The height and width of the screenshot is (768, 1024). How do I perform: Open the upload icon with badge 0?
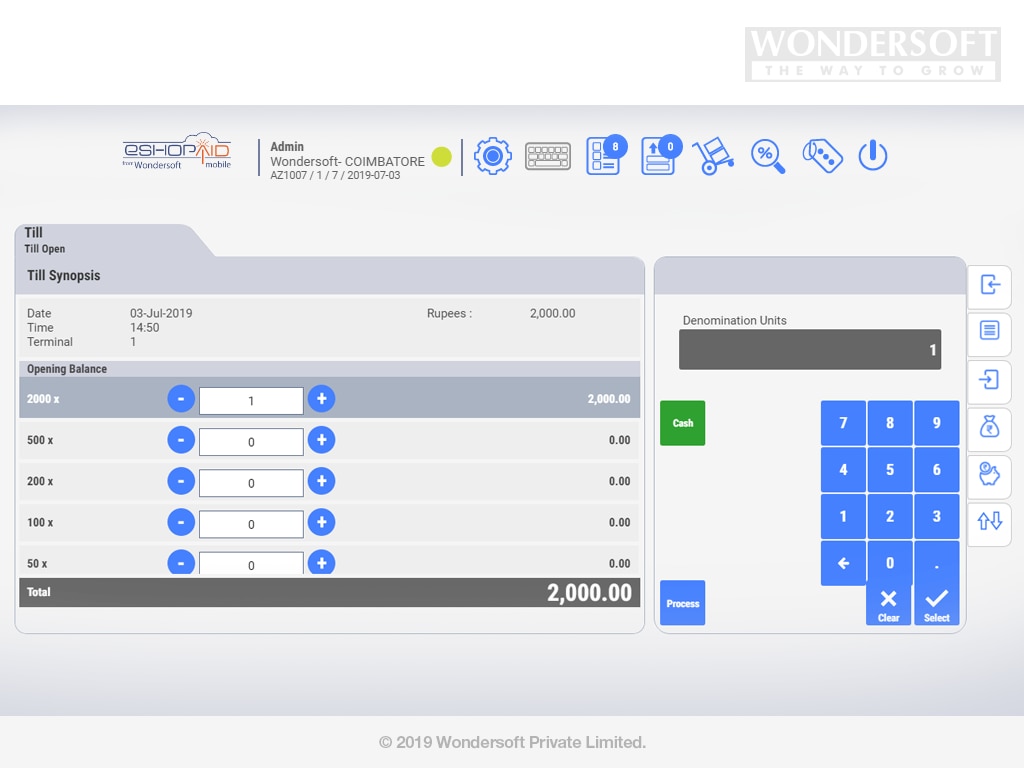point(659,156)
